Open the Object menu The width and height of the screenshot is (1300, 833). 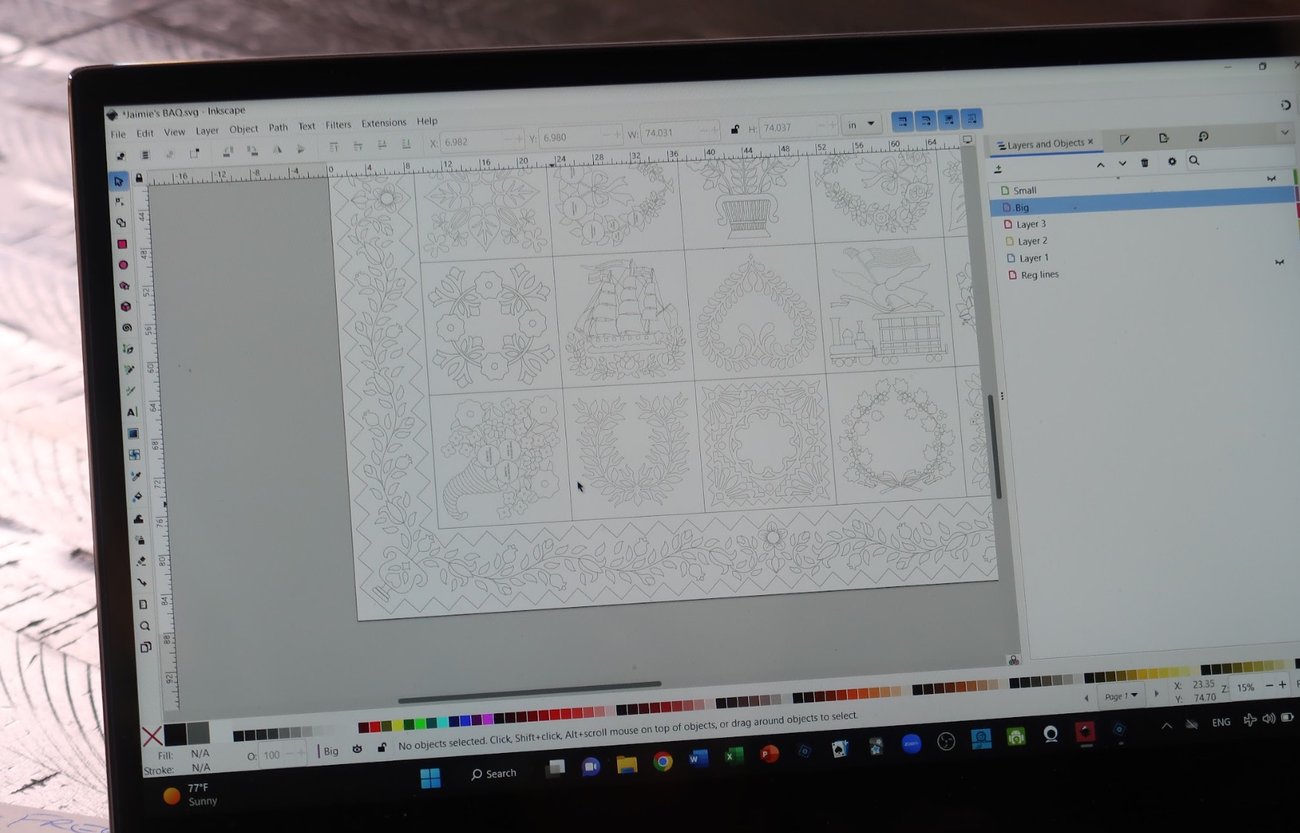pyautogui.click(x=244, y=129)
